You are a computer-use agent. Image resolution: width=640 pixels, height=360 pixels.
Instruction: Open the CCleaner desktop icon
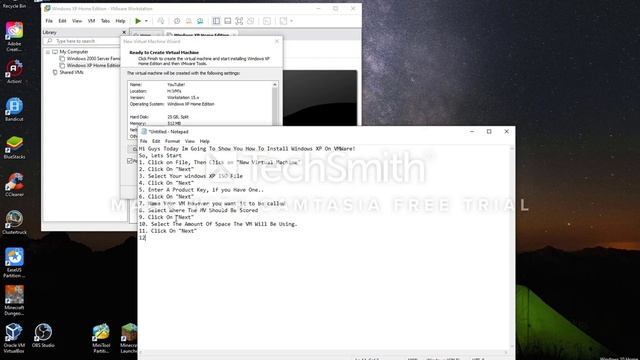tap(14, 185)
